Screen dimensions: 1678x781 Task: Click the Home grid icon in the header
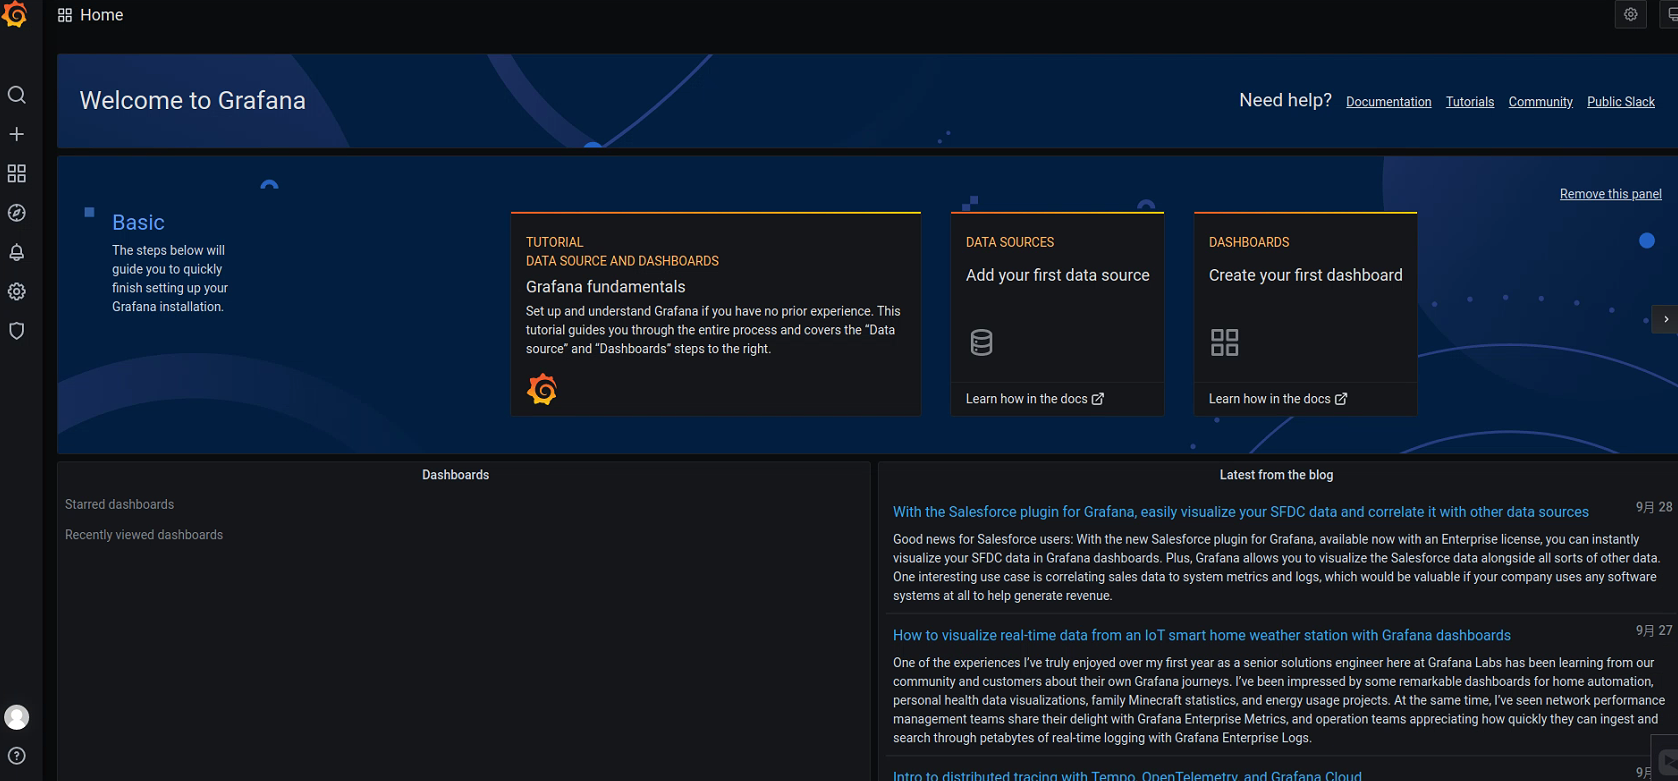click(x=65, y=15)
